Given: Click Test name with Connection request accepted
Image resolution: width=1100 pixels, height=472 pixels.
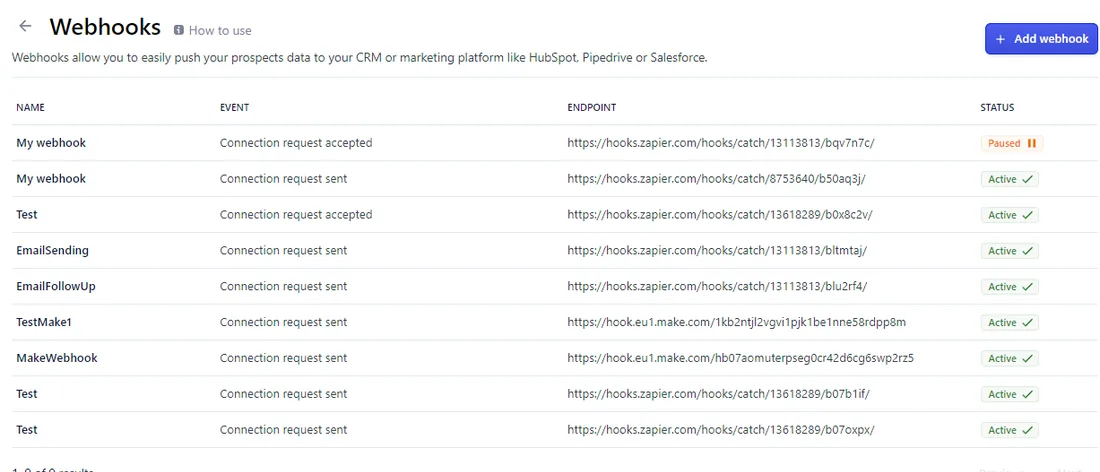Looking at the screenshot, I should [27, 215].
